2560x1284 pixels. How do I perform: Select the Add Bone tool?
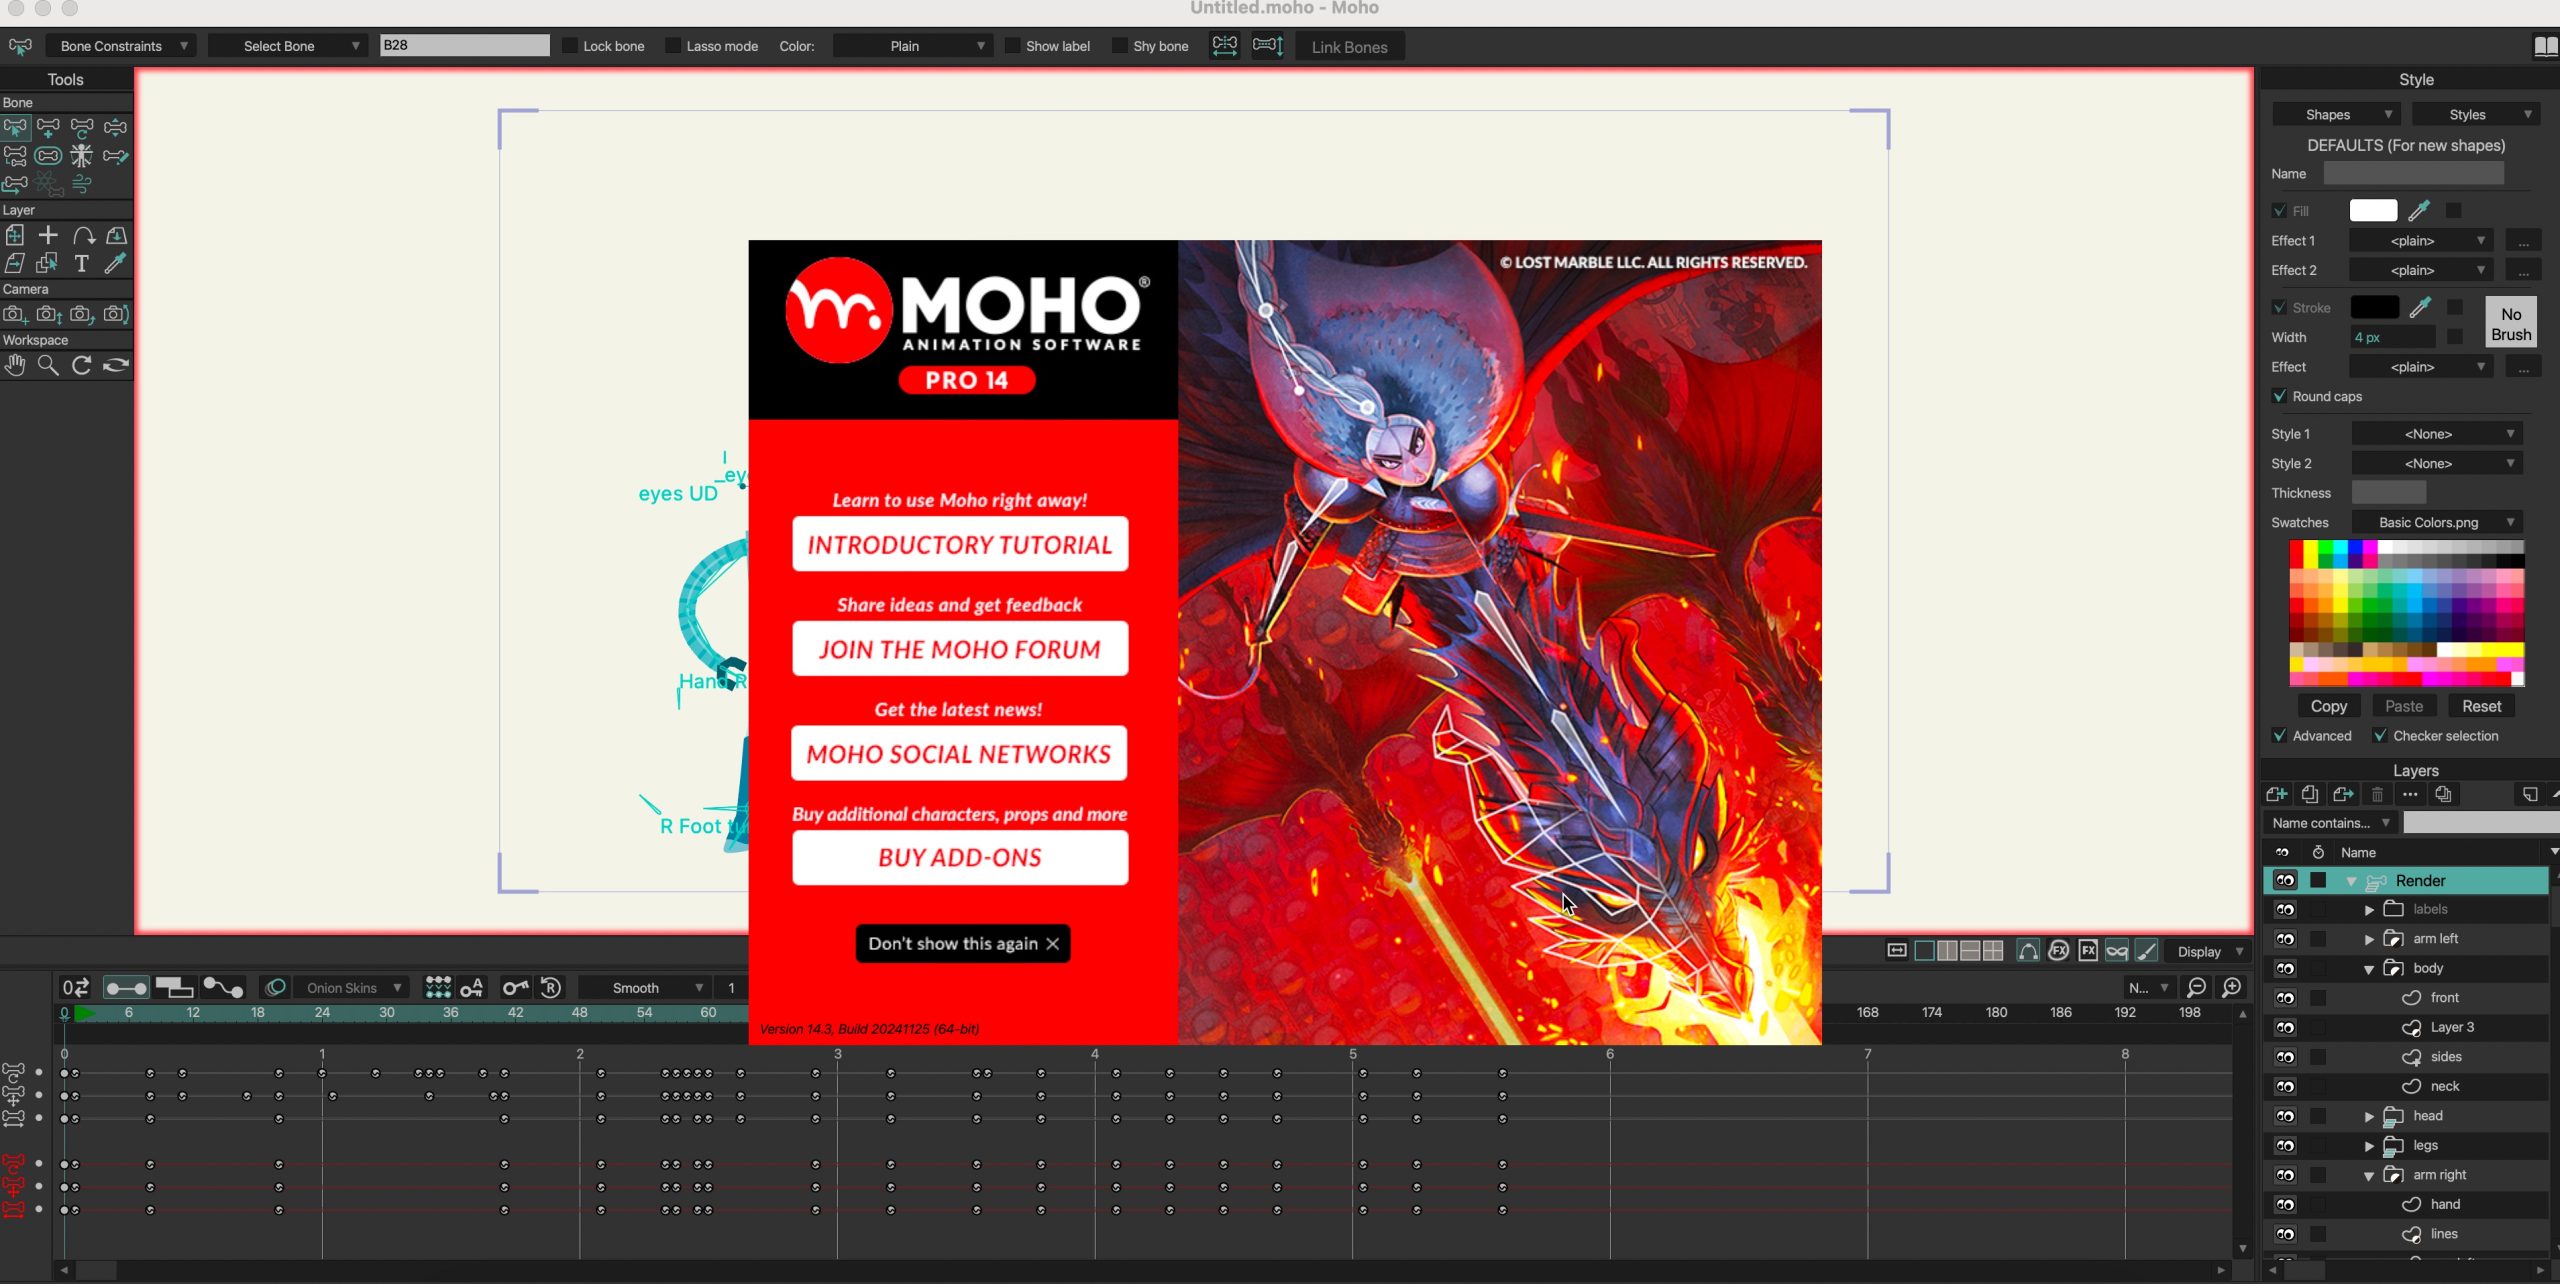pyautogui.click(x=48, y=127)
